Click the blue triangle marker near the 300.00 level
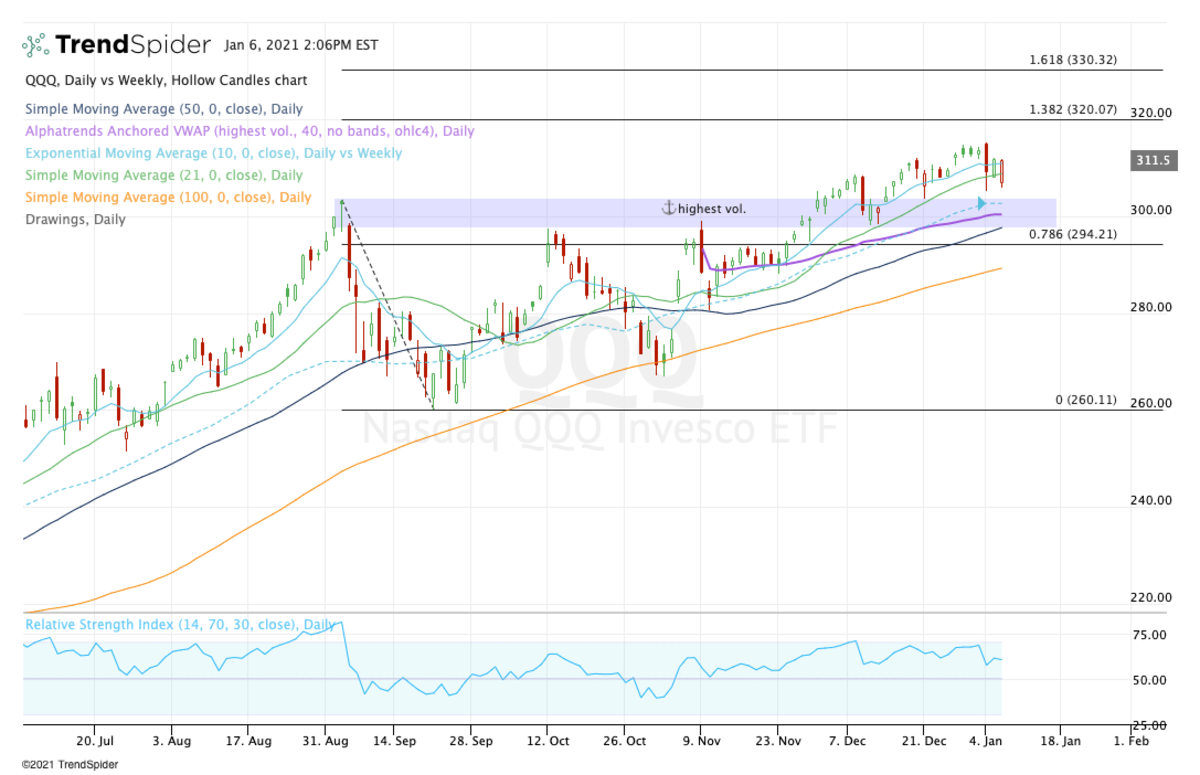 tap(981, 204)
